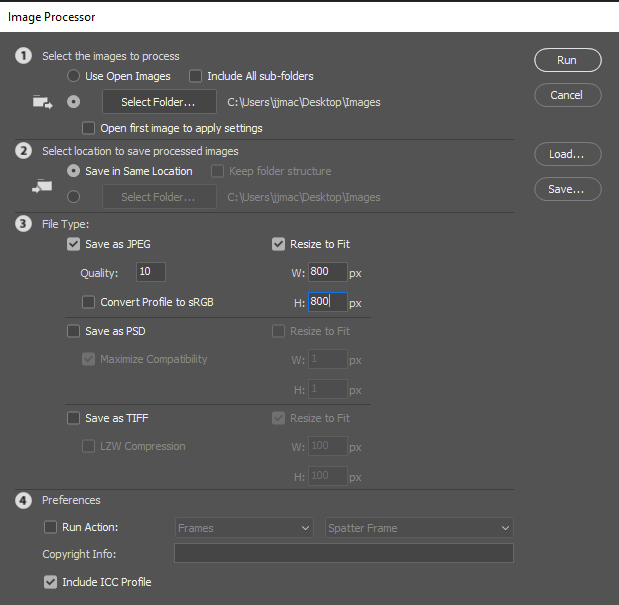Click the destination folder icon in section 2
Screen dimensions: 619x605
tap(42, 185)
